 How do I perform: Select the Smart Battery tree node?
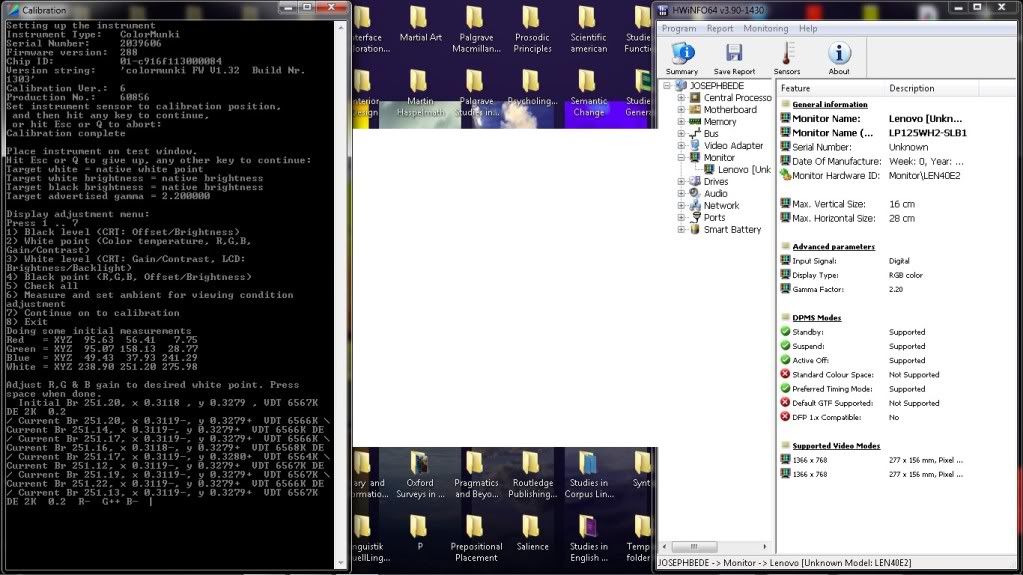tap(732, 229)
